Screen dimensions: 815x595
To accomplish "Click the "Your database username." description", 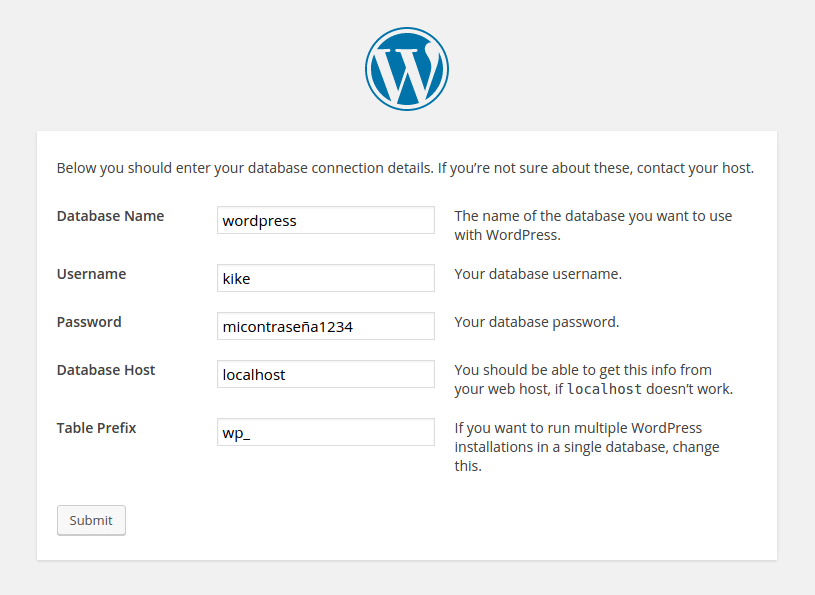I will (538, 274).
